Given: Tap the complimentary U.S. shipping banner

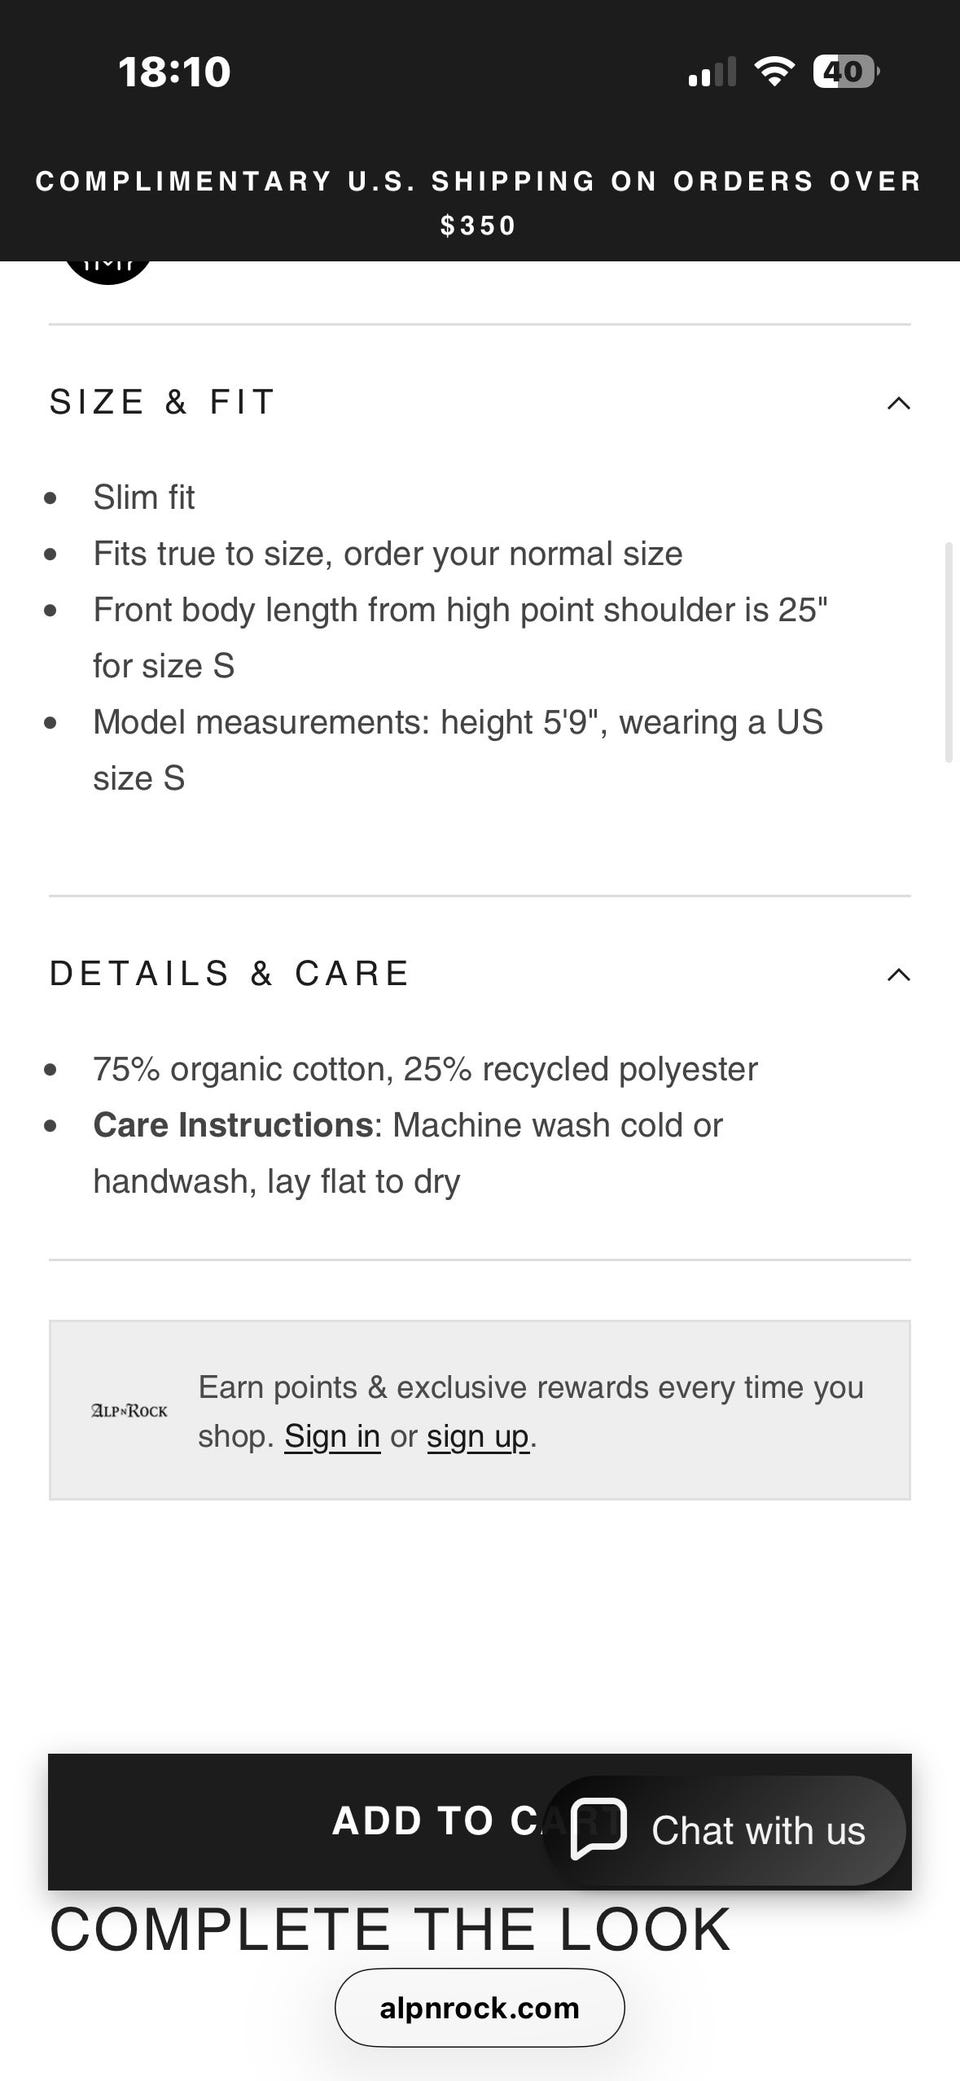Looking at the screenshot, I should click(479, 203).
